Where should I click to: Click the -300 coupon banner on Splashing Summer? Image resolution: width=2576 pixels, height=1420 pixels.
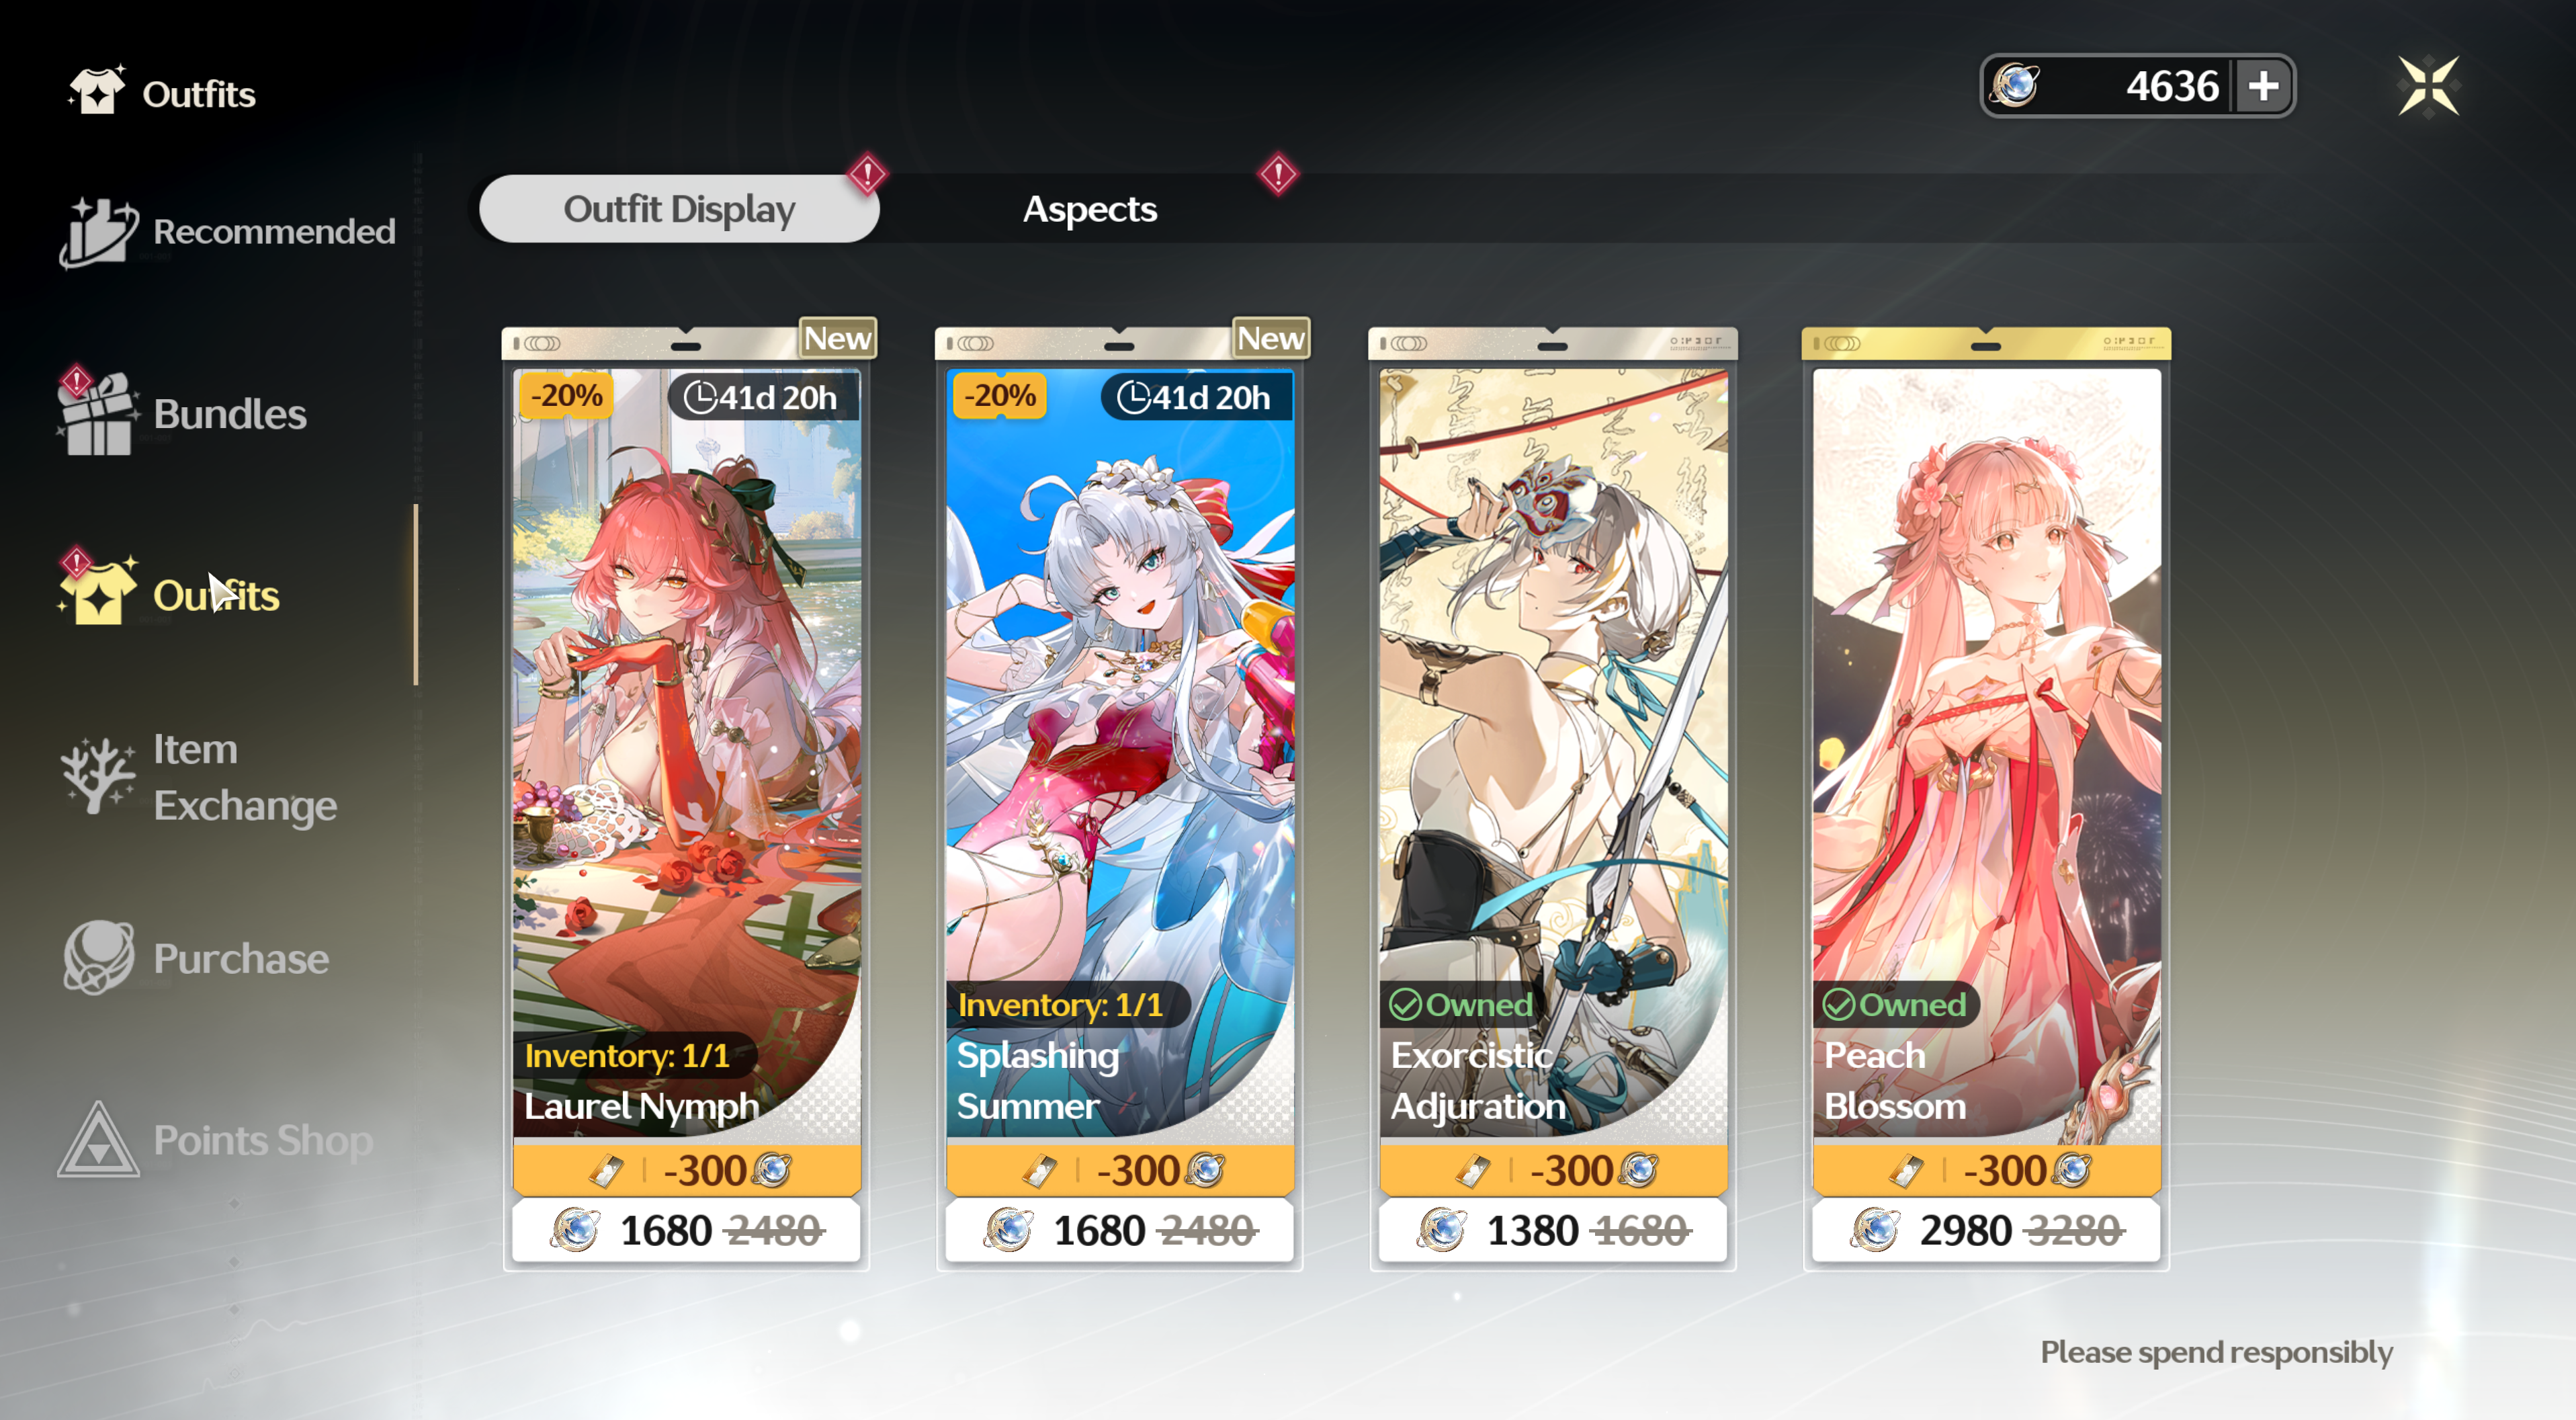click(1120, 1170)
